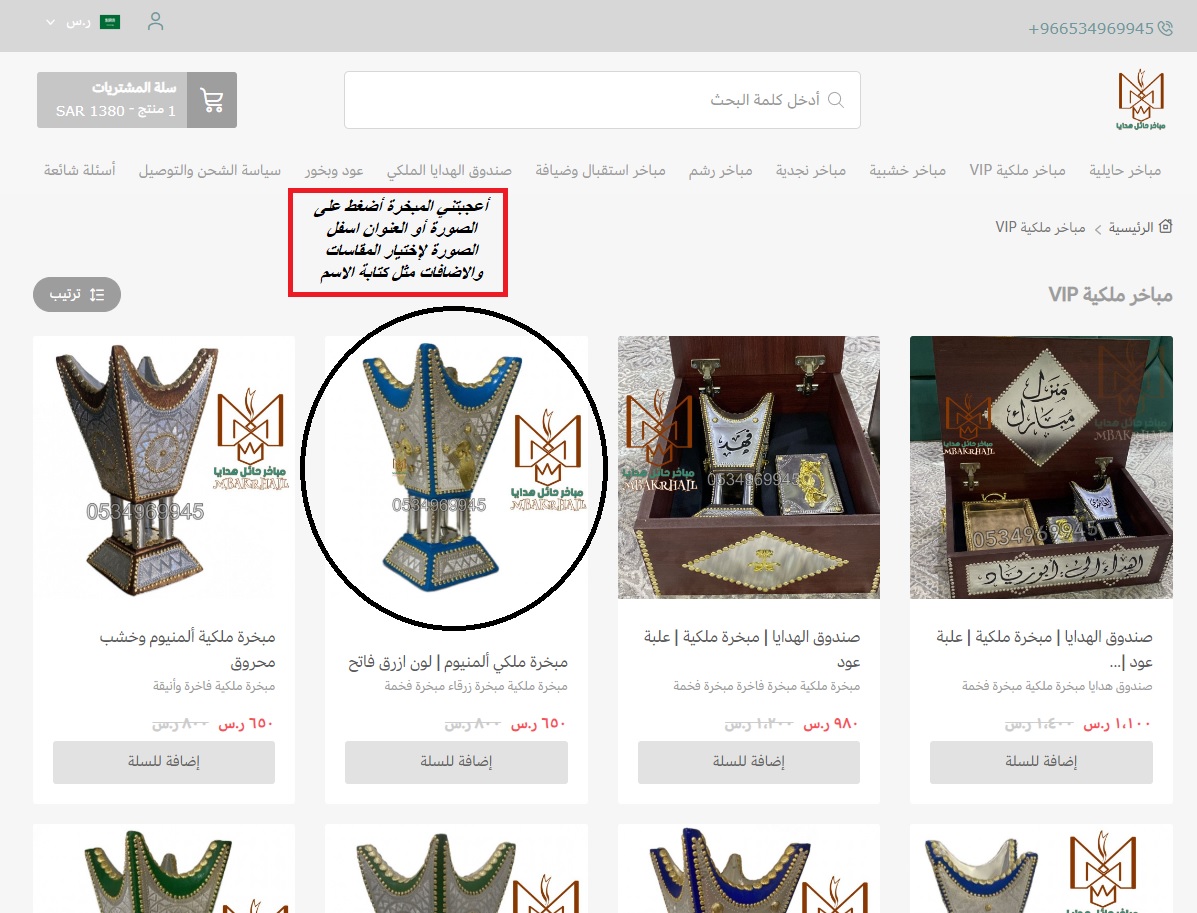1197x913 pixels.
Task: Focus the أدخل كلمة البحث search field
Action: pyautogui.click(x=602, y=100)
